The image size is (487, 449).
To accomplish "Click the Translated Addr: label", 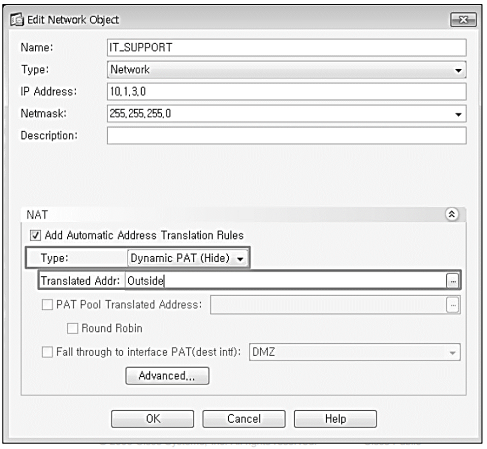I will tap(80, 281).
